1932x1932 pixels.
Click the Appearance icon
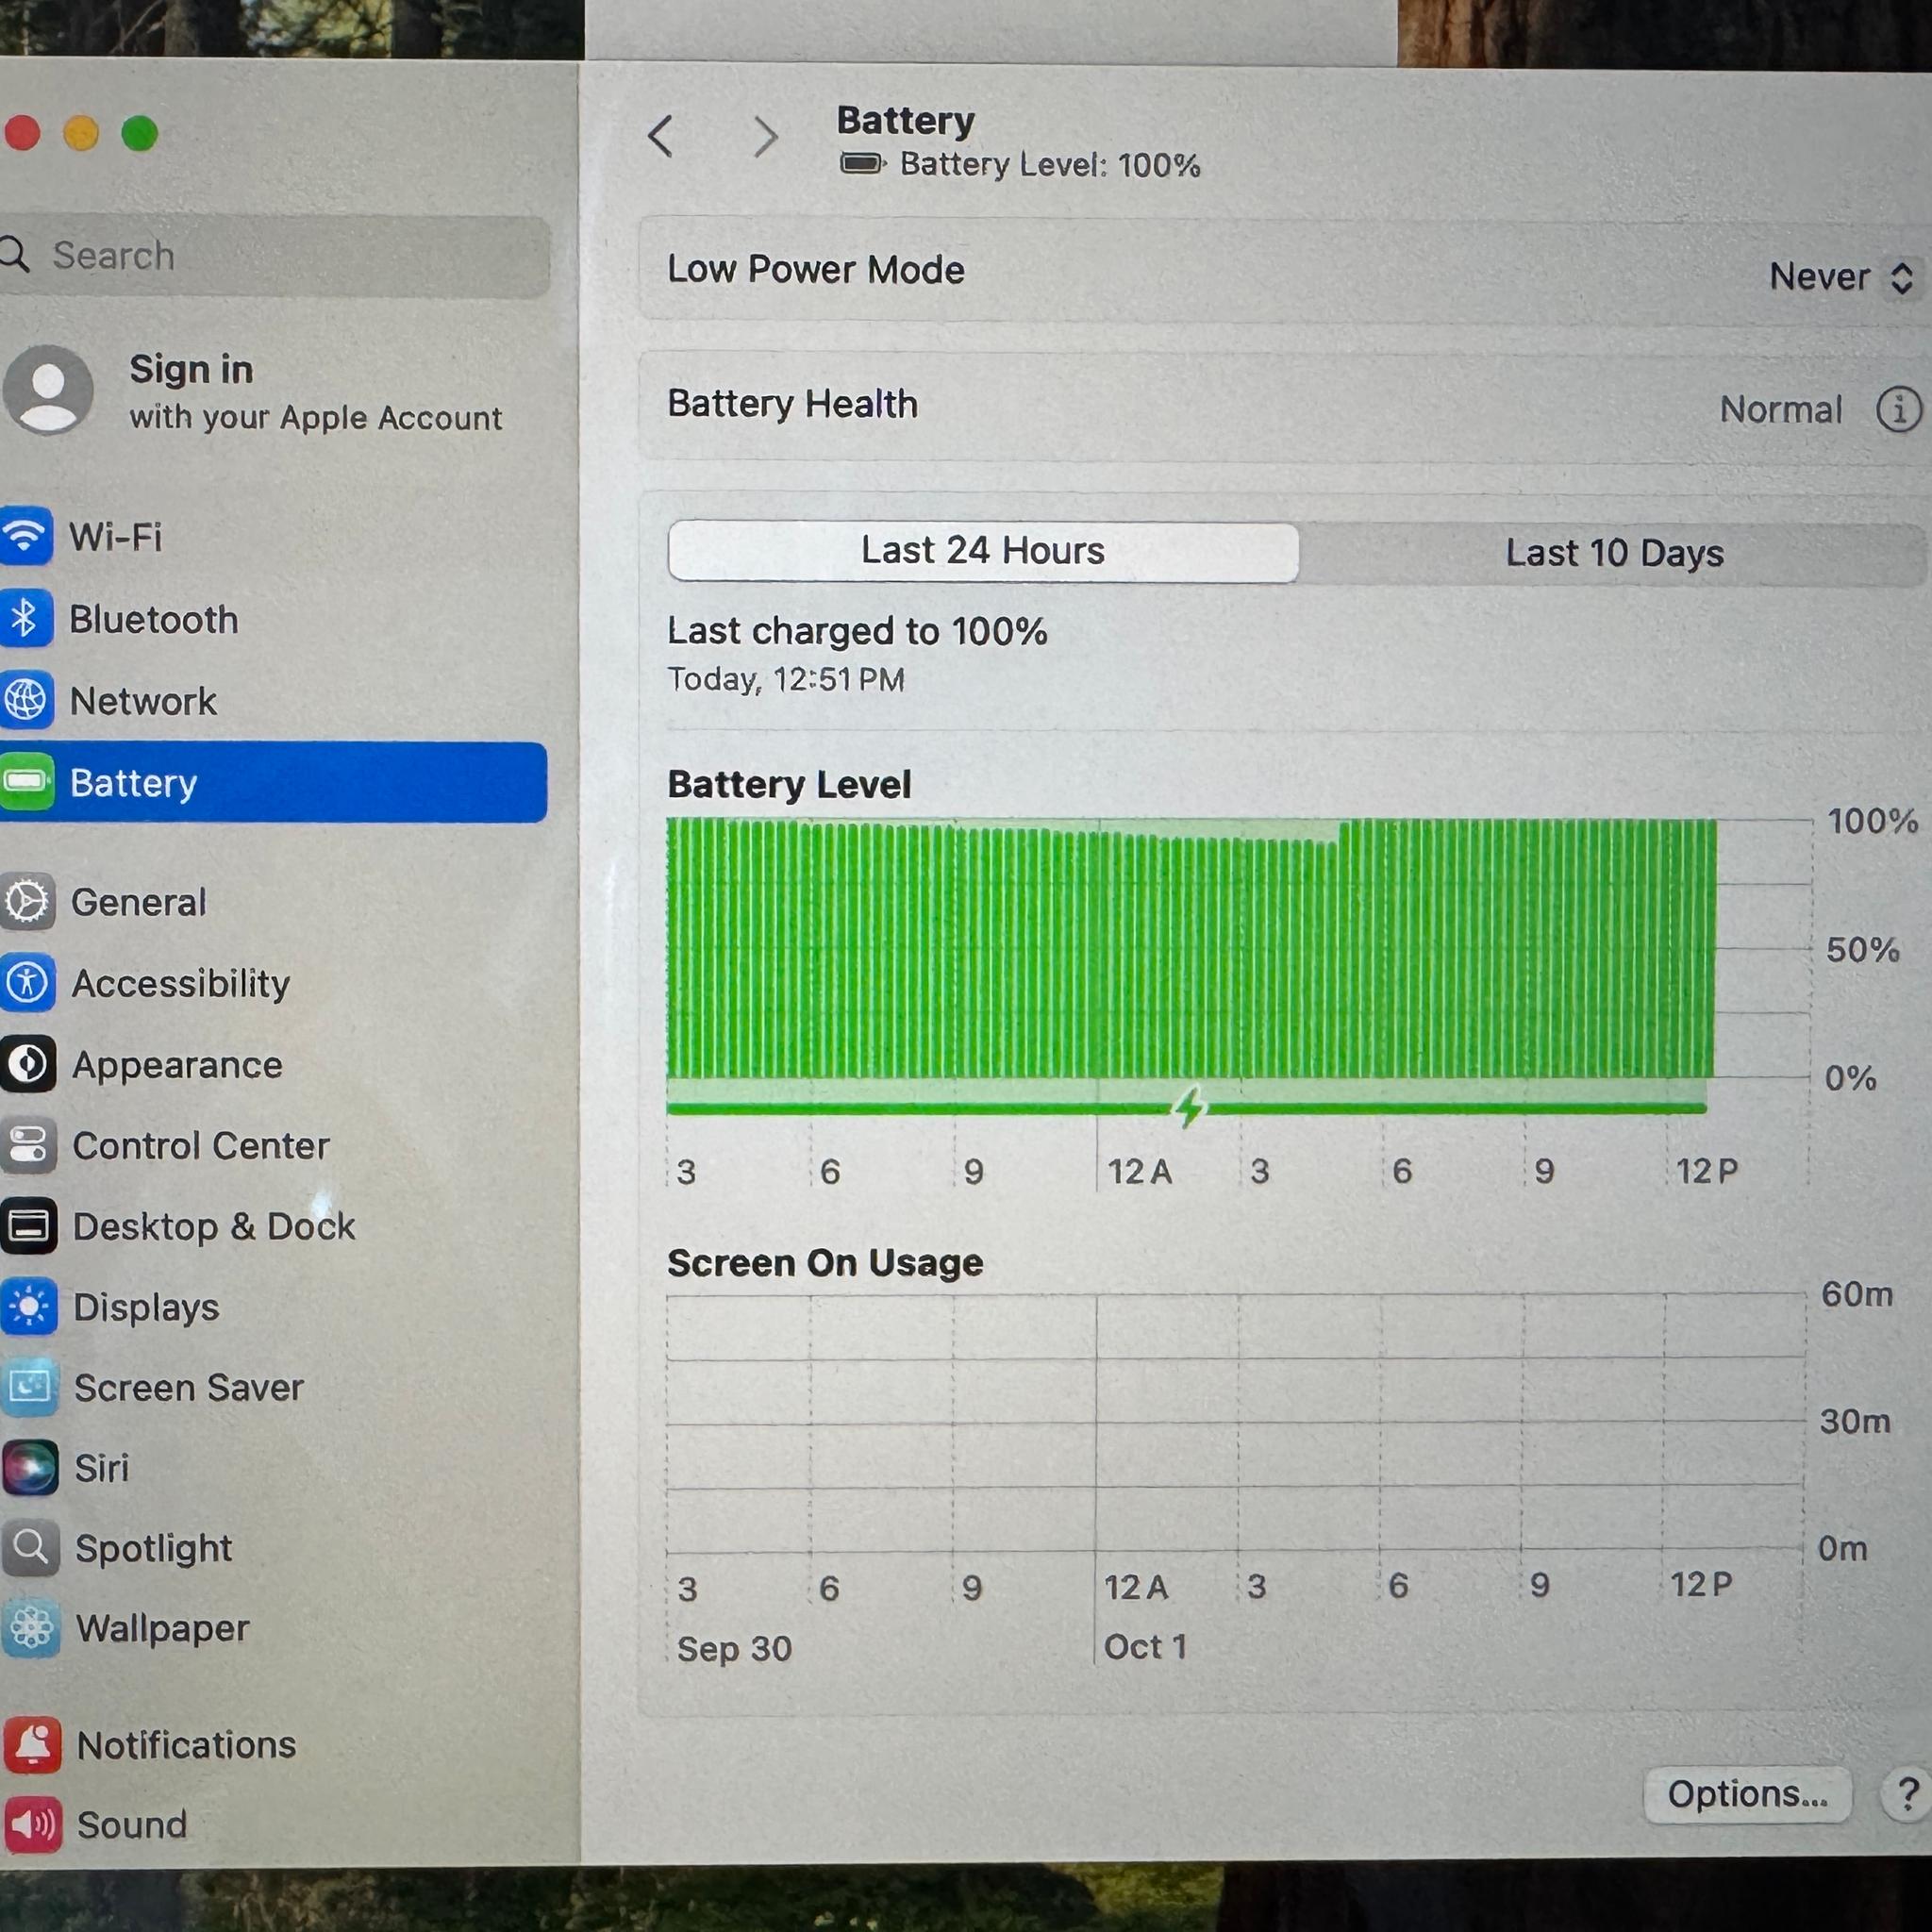pyautogui.click(x=27, y=1064)
